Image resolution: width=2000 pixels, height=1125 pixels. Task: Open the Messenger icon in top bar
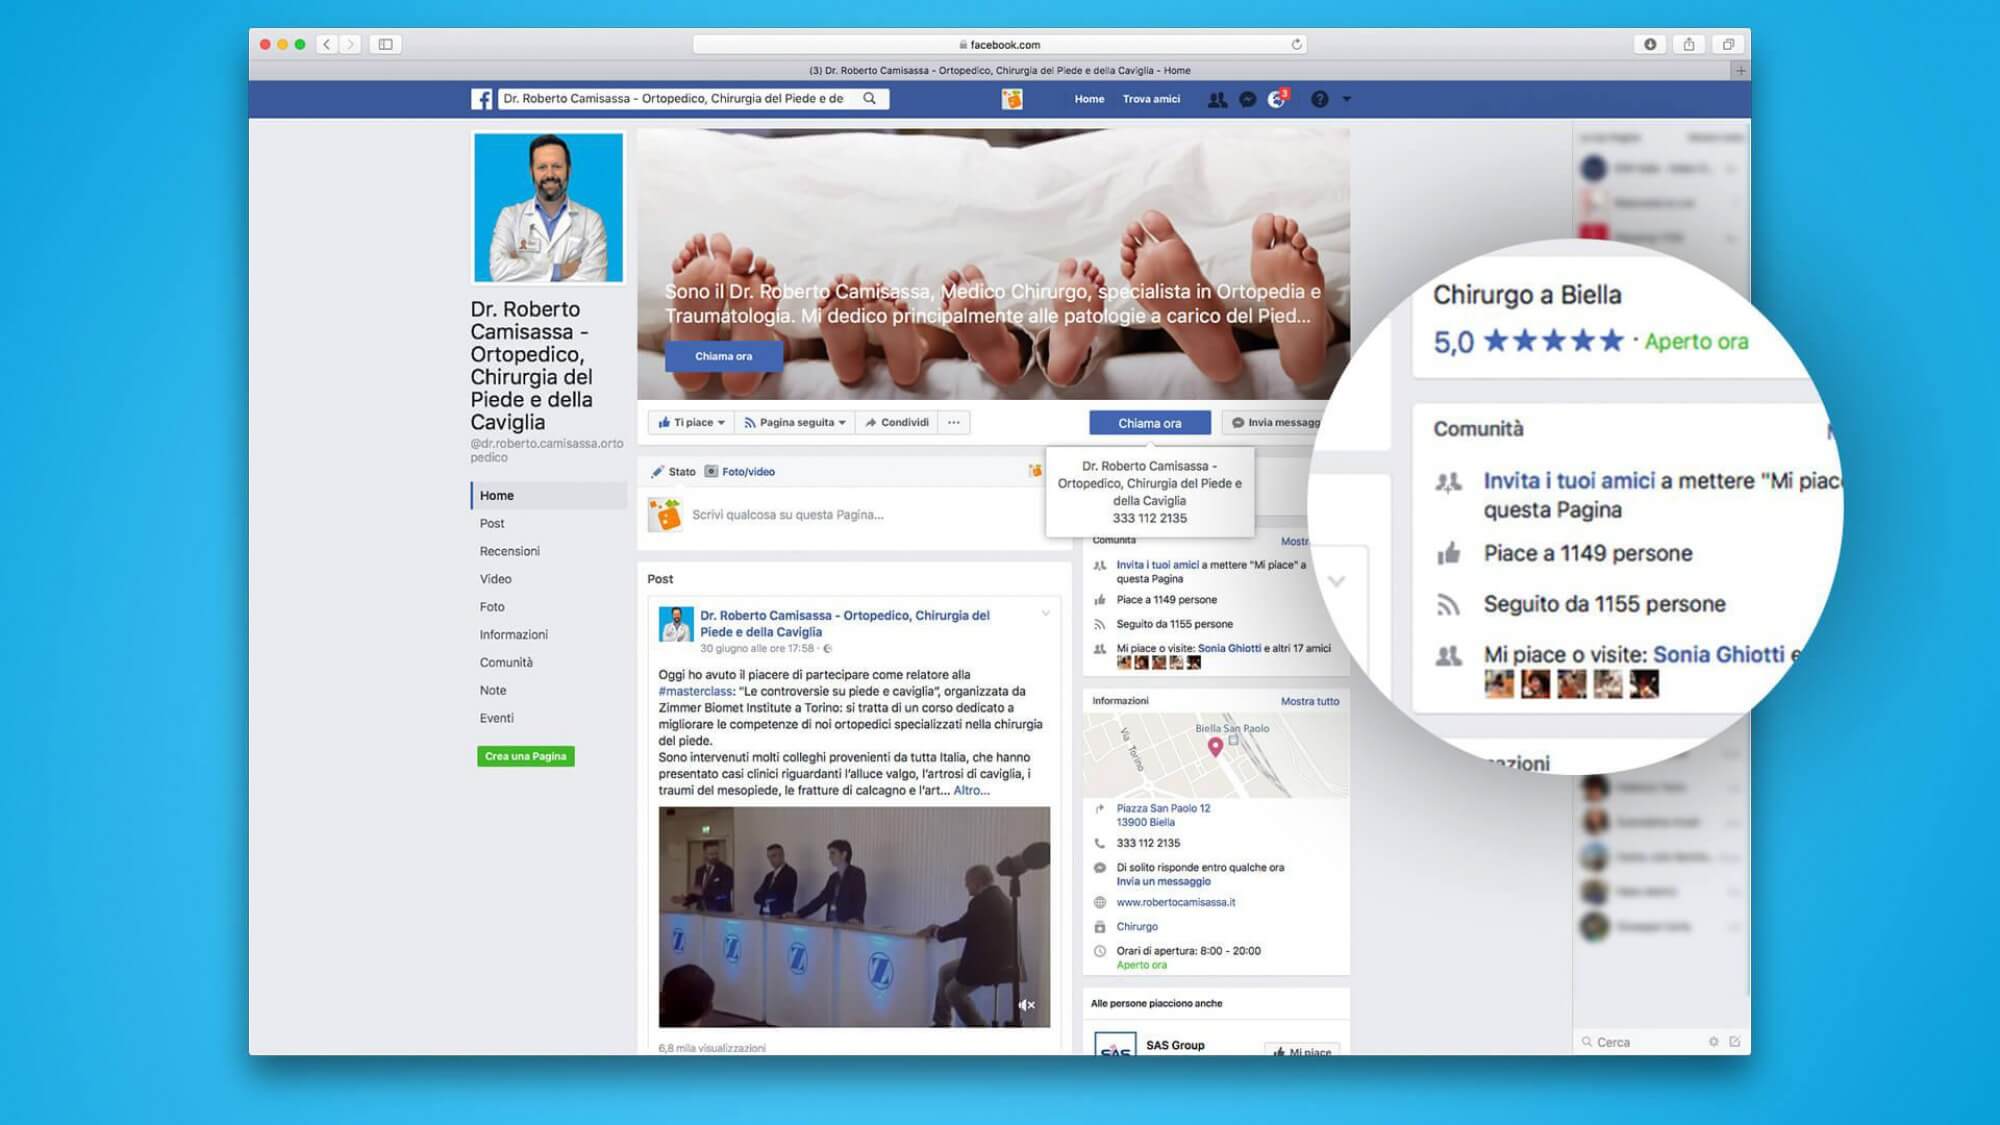coord(1248,99)
